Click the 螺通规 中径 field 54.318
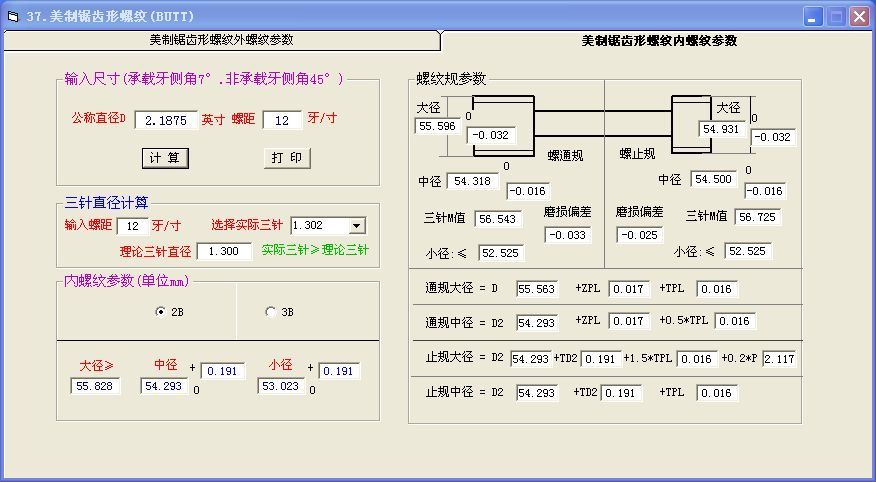 click(473, 181)
